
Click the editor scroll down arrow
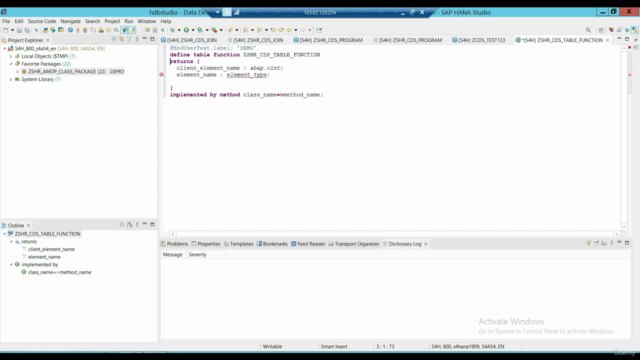pyautogui.click(x=624, y=227)
